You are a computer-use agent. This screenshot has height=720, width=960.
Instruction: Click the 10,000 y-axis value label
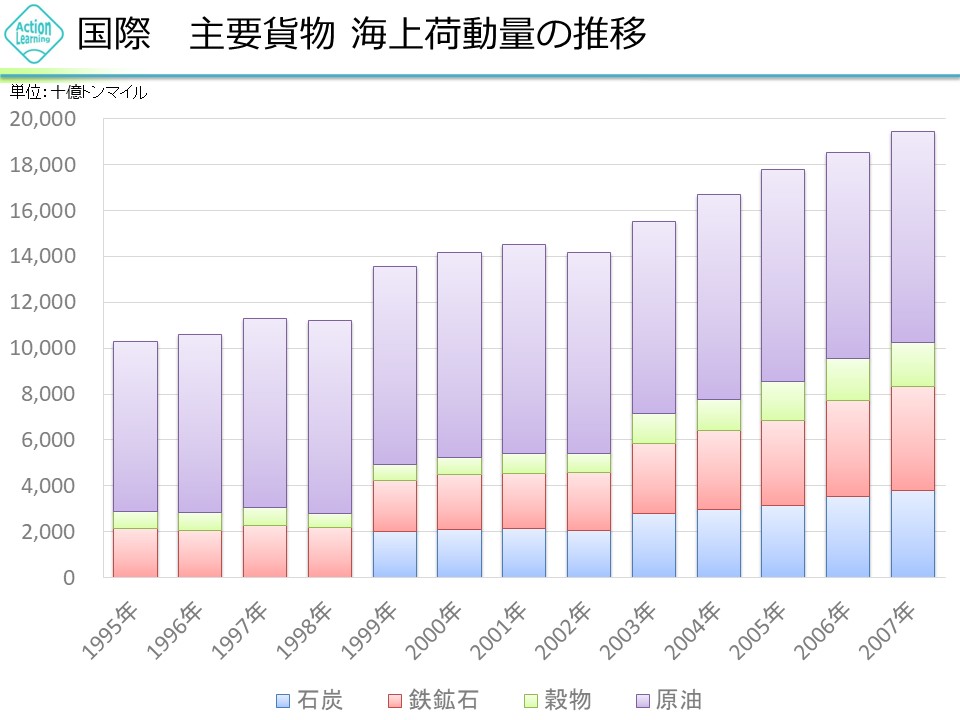(x=42, y=348)
